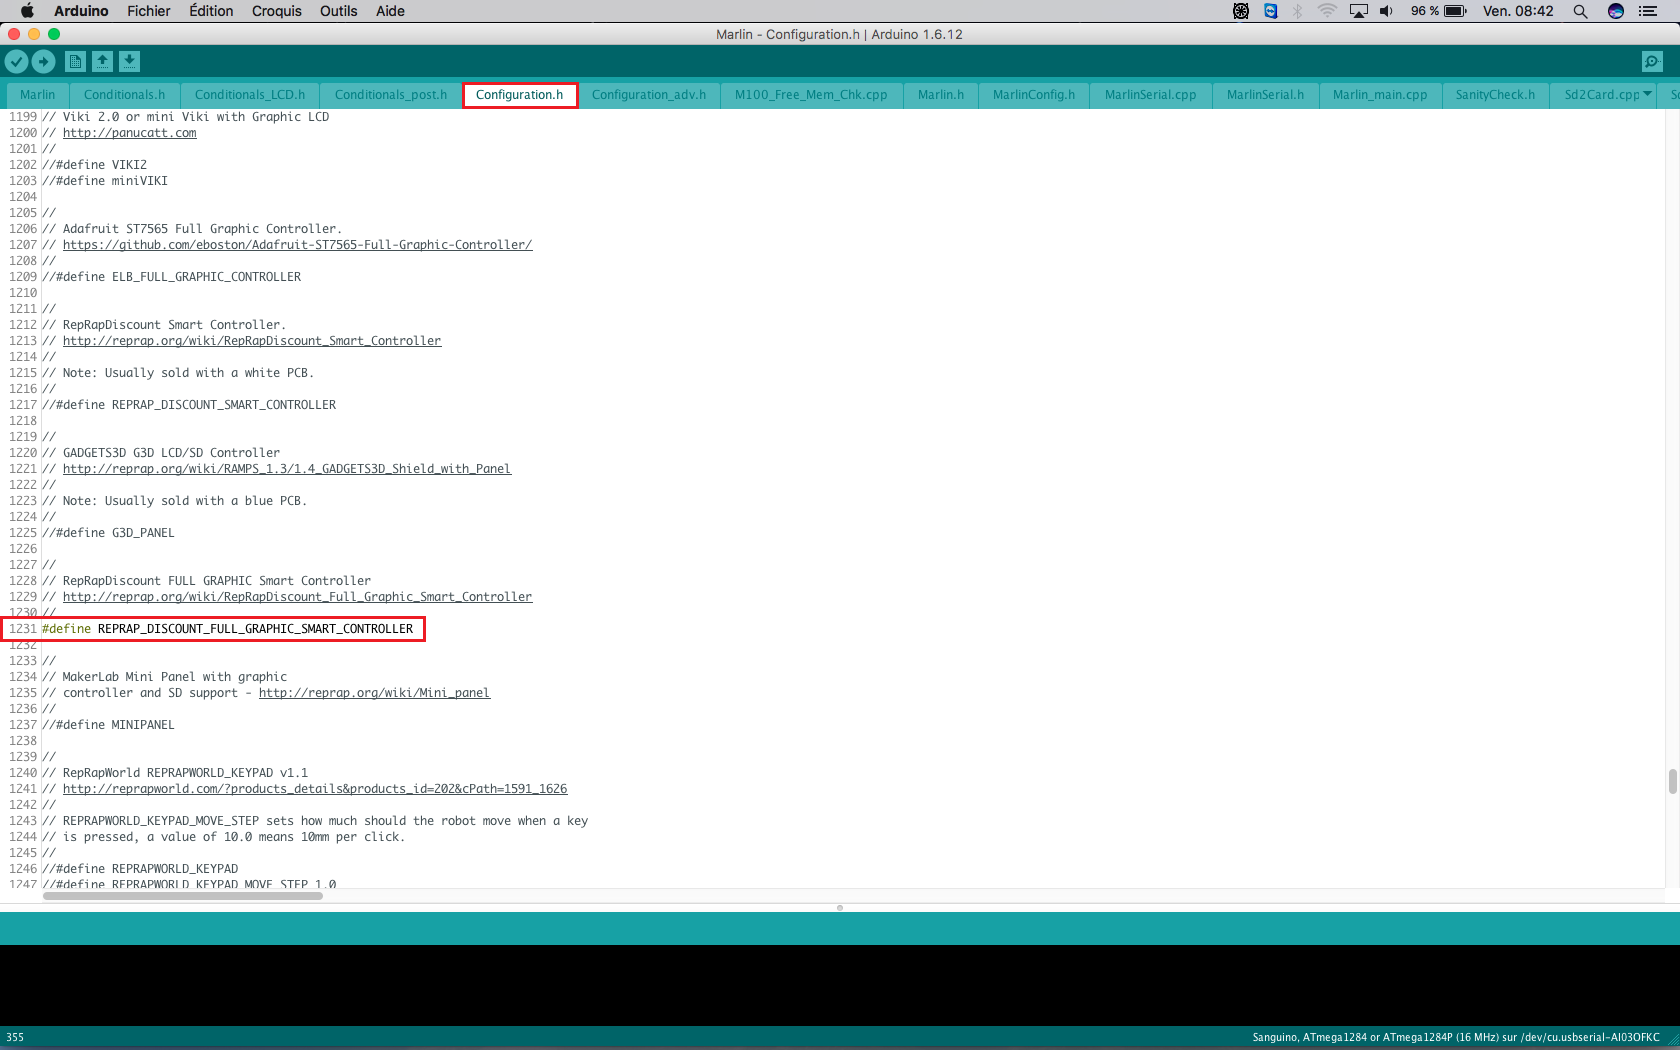The width and height of the screenshot is (1680, 1050).
Task: Click the '//#define miniVIKI' line
Action: [x=105, y=181]
